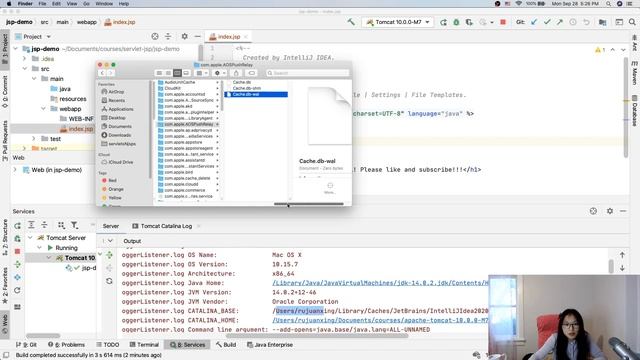Select Cache.db file in Finder
The height and width of the screenshot is (360, 640).
(x=242, y=82)
